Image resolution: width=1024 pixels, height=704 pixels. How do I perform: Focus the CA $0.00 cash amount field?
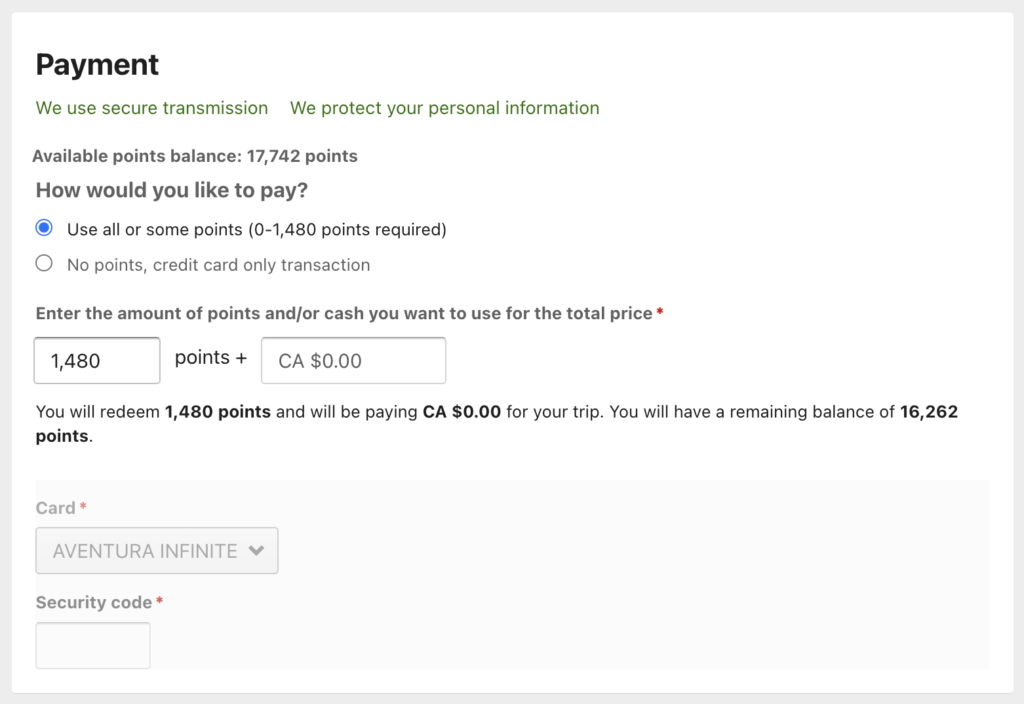click(353, 360)
